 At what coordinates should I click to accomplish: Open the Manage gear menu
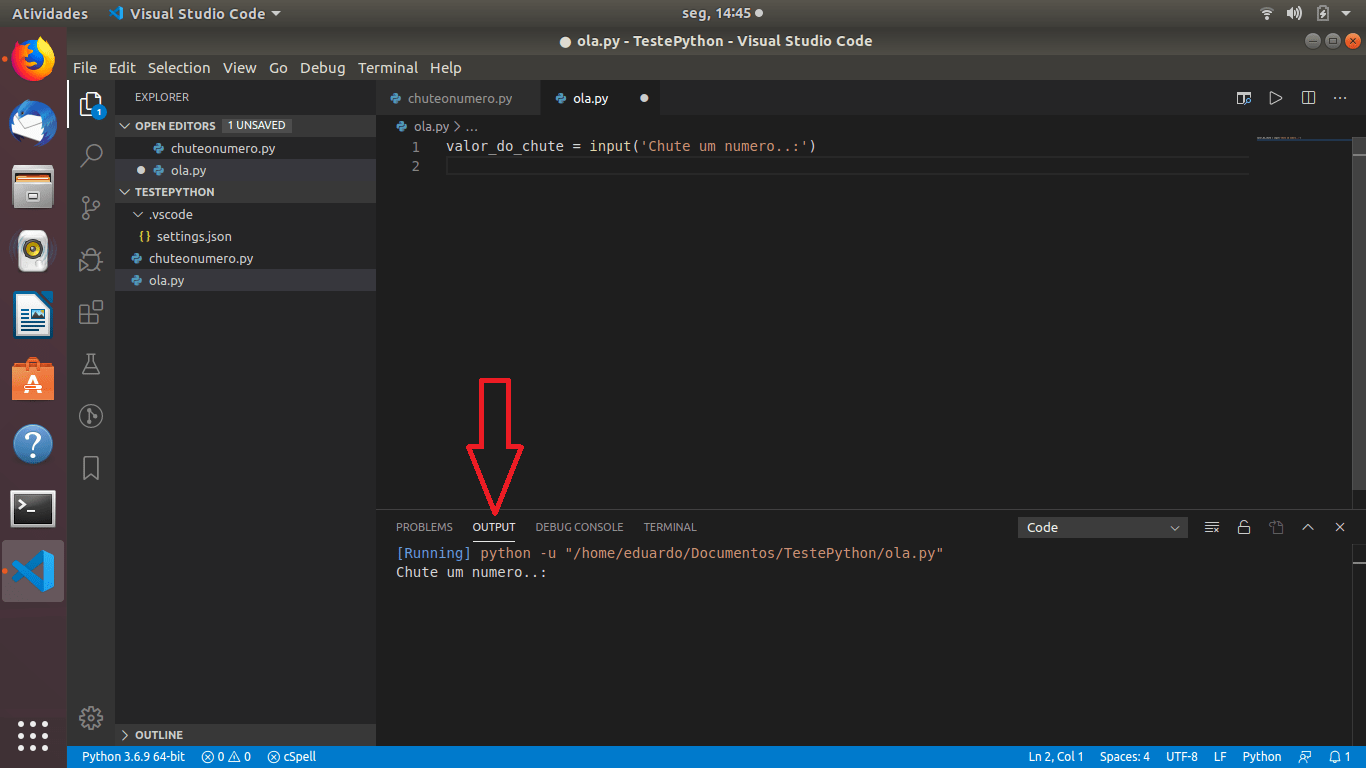tap(91, 717)
